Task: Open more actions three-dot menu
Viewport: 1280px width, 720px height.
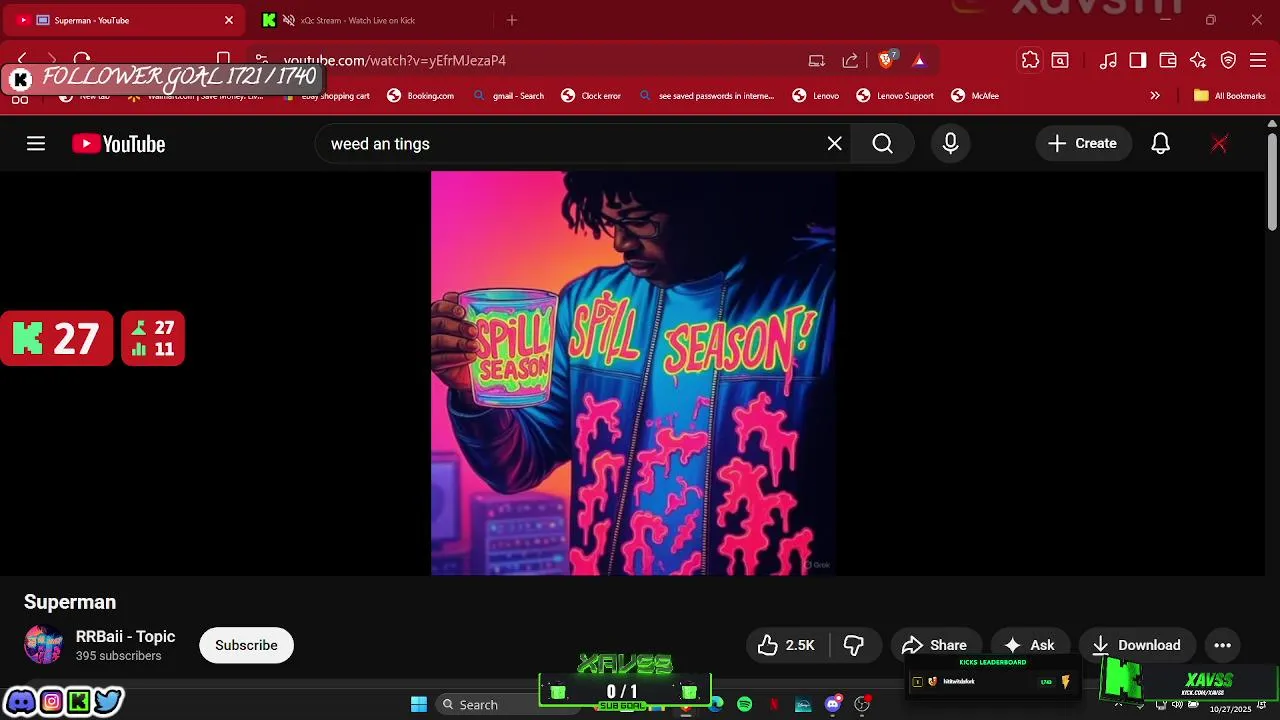Action: (1222, 645)
